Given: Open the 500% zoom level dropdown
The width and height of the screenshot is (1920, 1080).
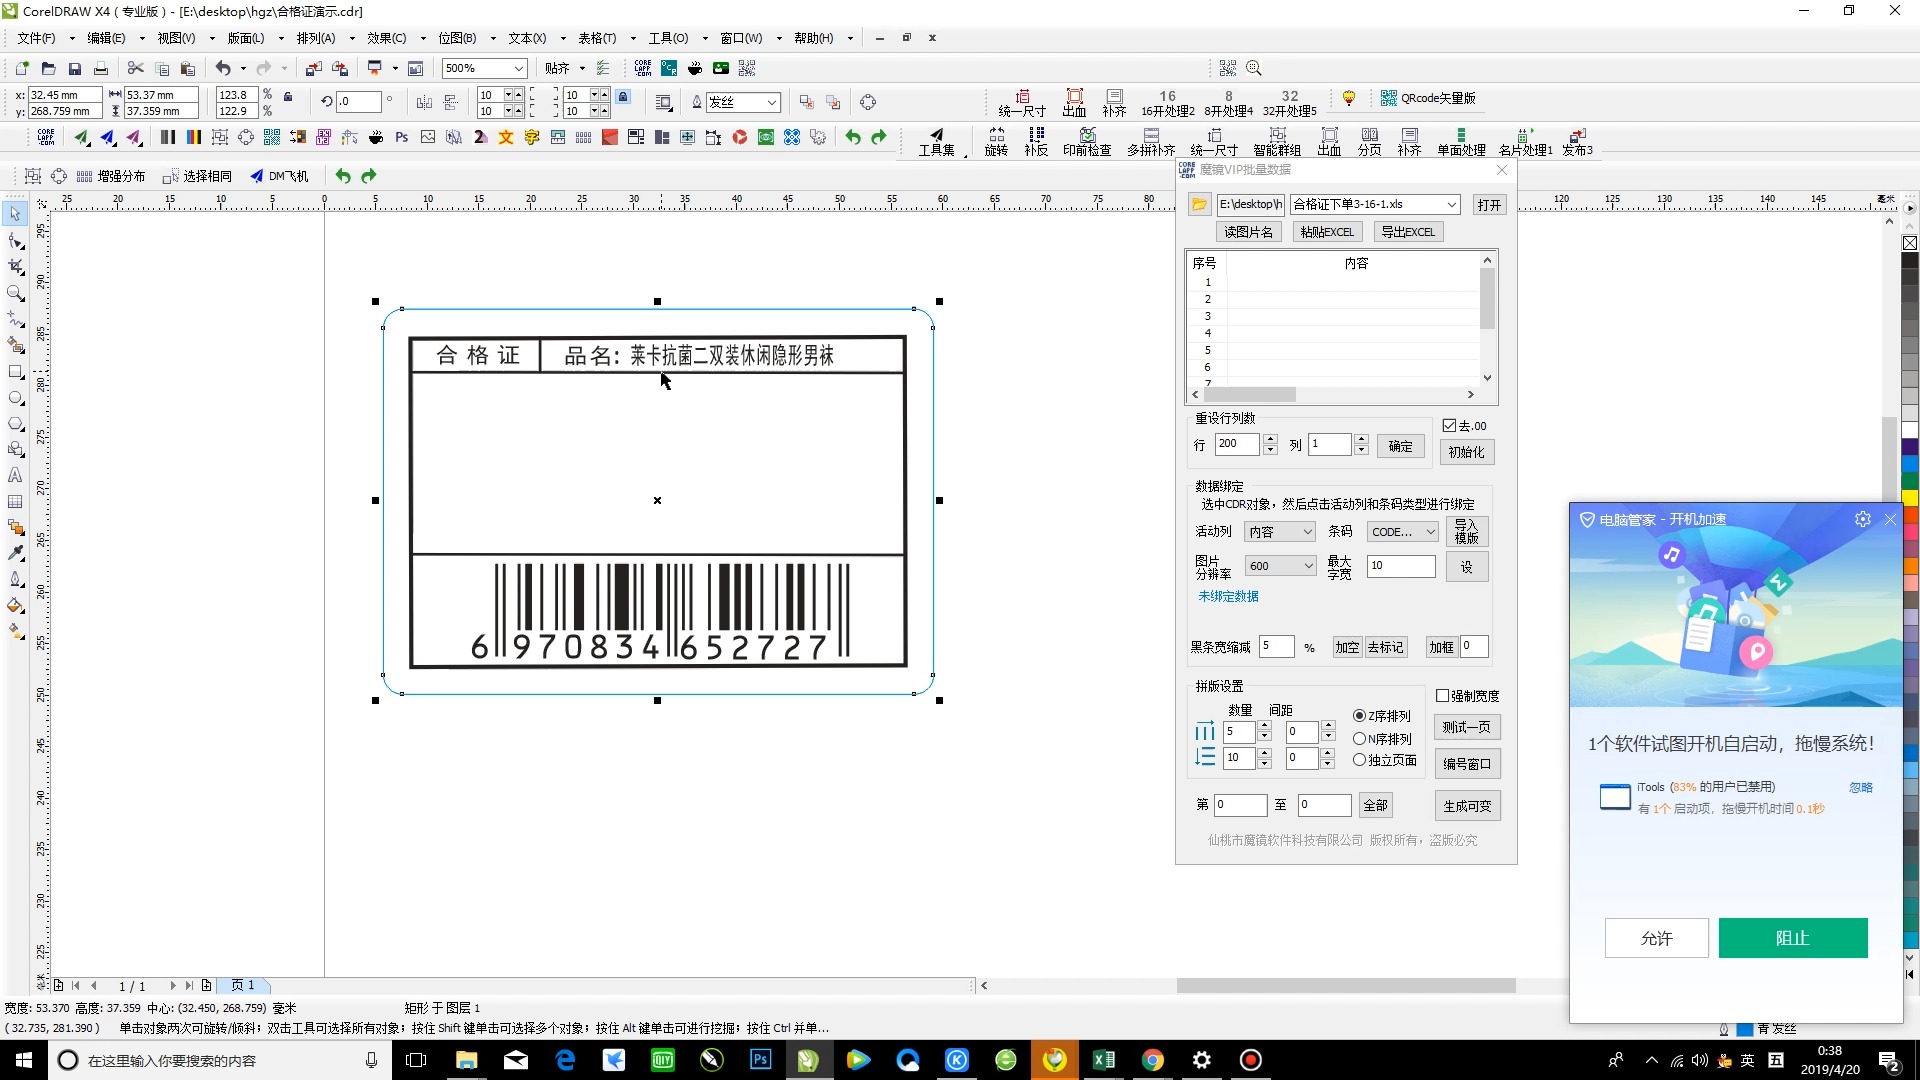Looking at the screenshot, I should click(519, 68).
